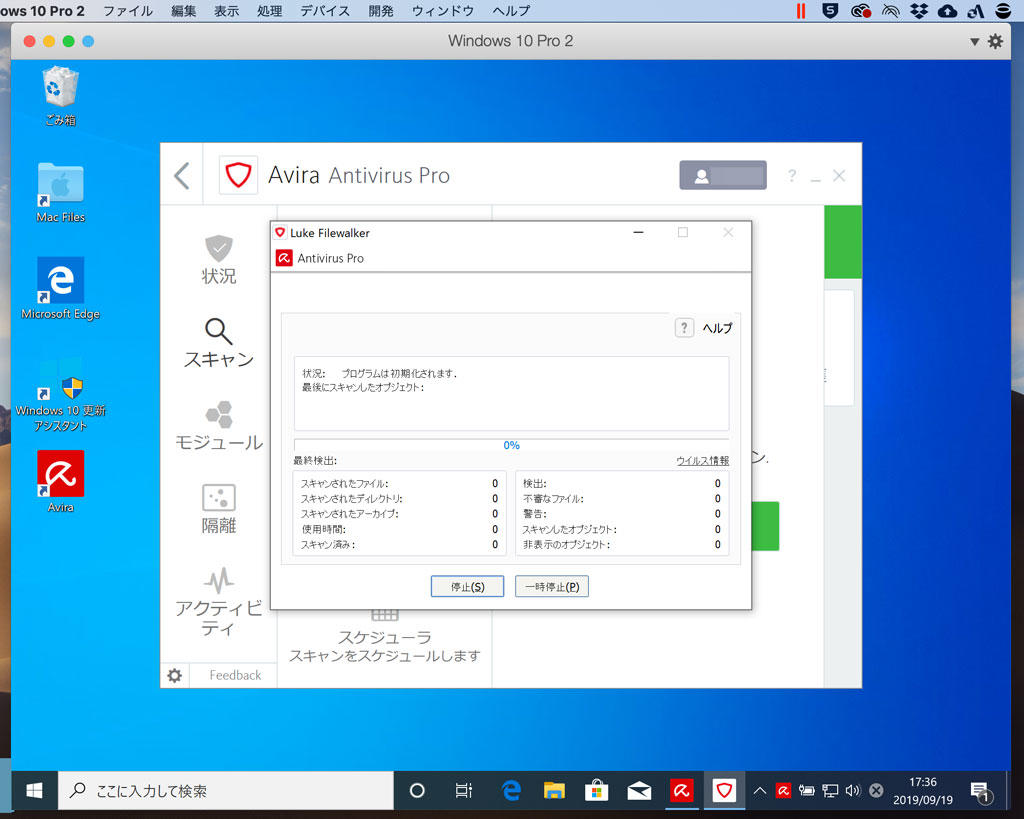Expand hidden system tray icons
The image size is (1024, 819).
pos(760,791)
